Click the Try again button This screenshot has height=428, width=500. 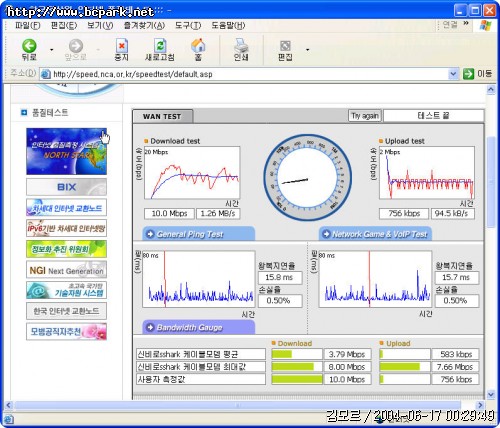click(x=365, y=116)
